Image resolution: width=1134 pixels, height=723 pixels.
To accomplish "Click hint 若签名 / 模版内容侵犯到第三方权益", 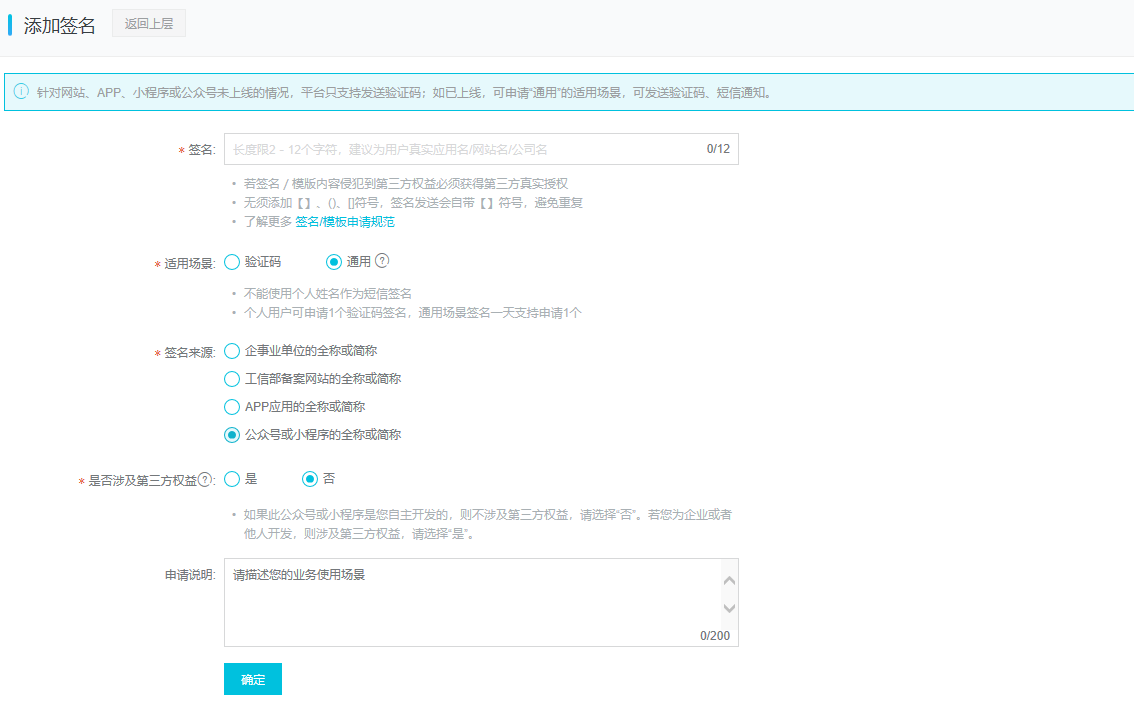I will click(x=406, y=184).
